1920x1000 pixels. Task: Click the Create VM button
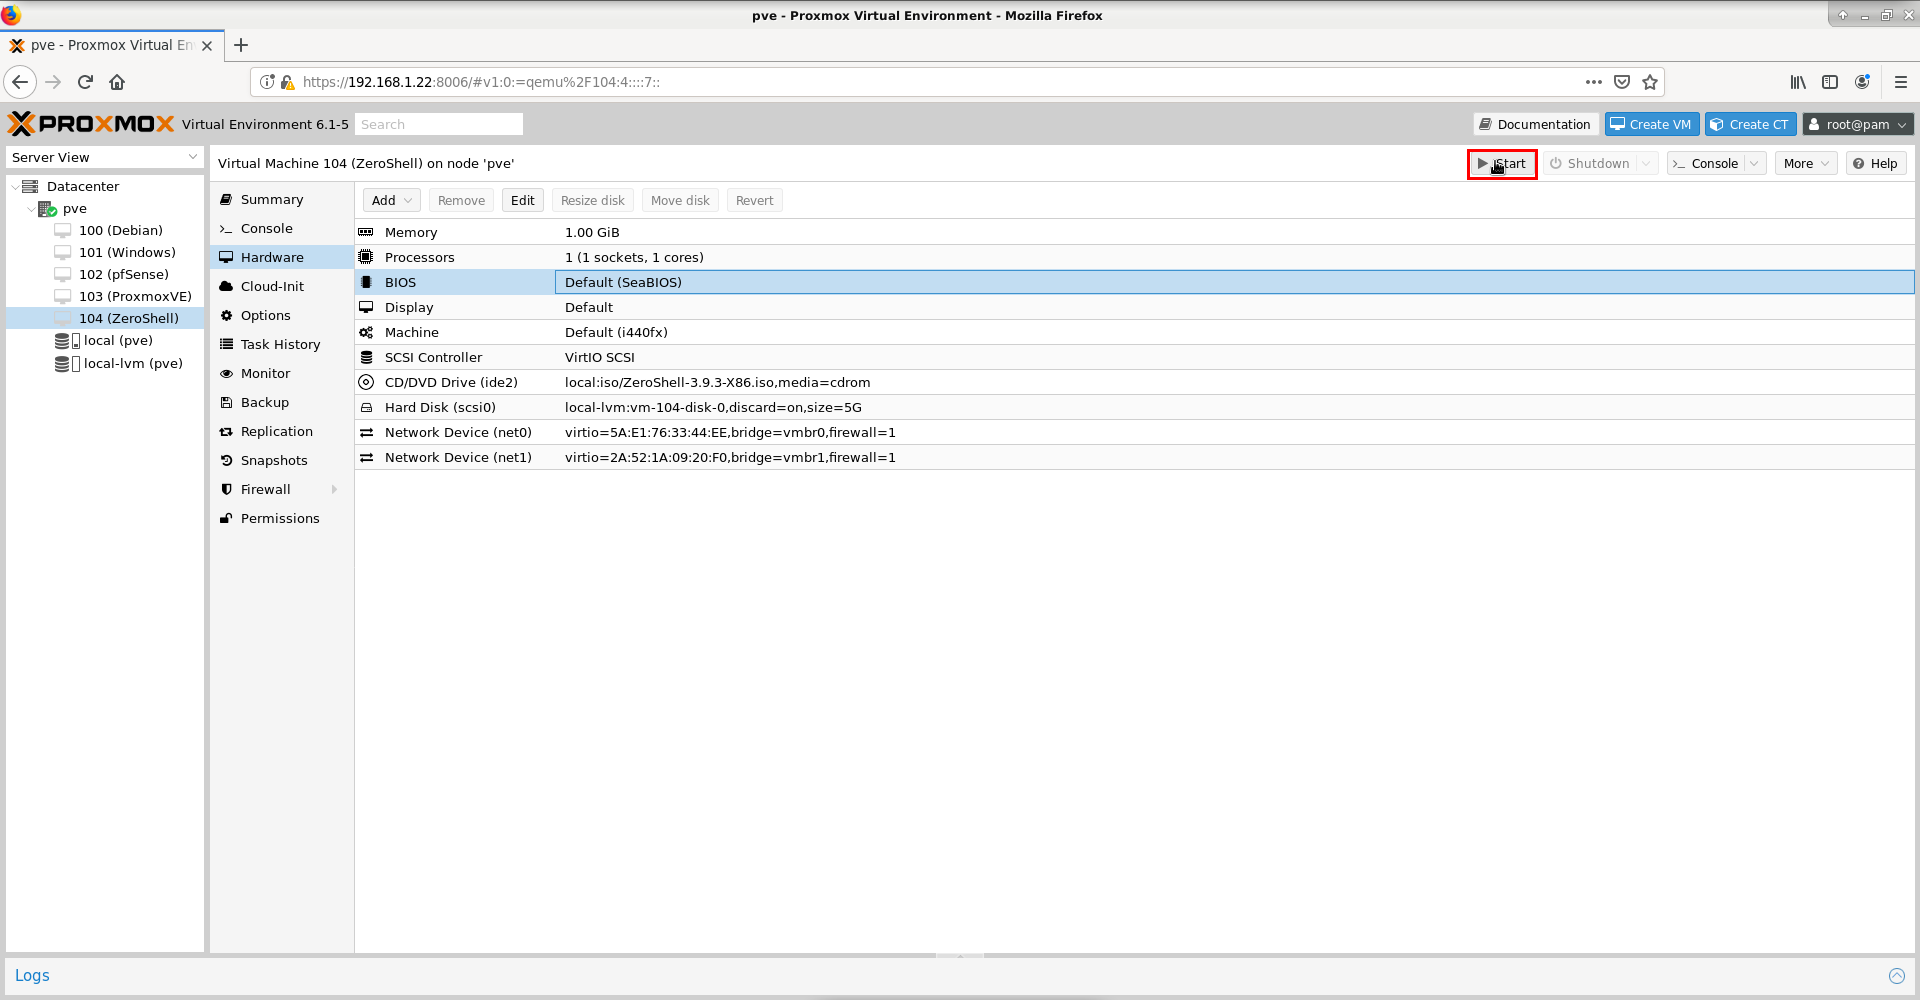1652,124
